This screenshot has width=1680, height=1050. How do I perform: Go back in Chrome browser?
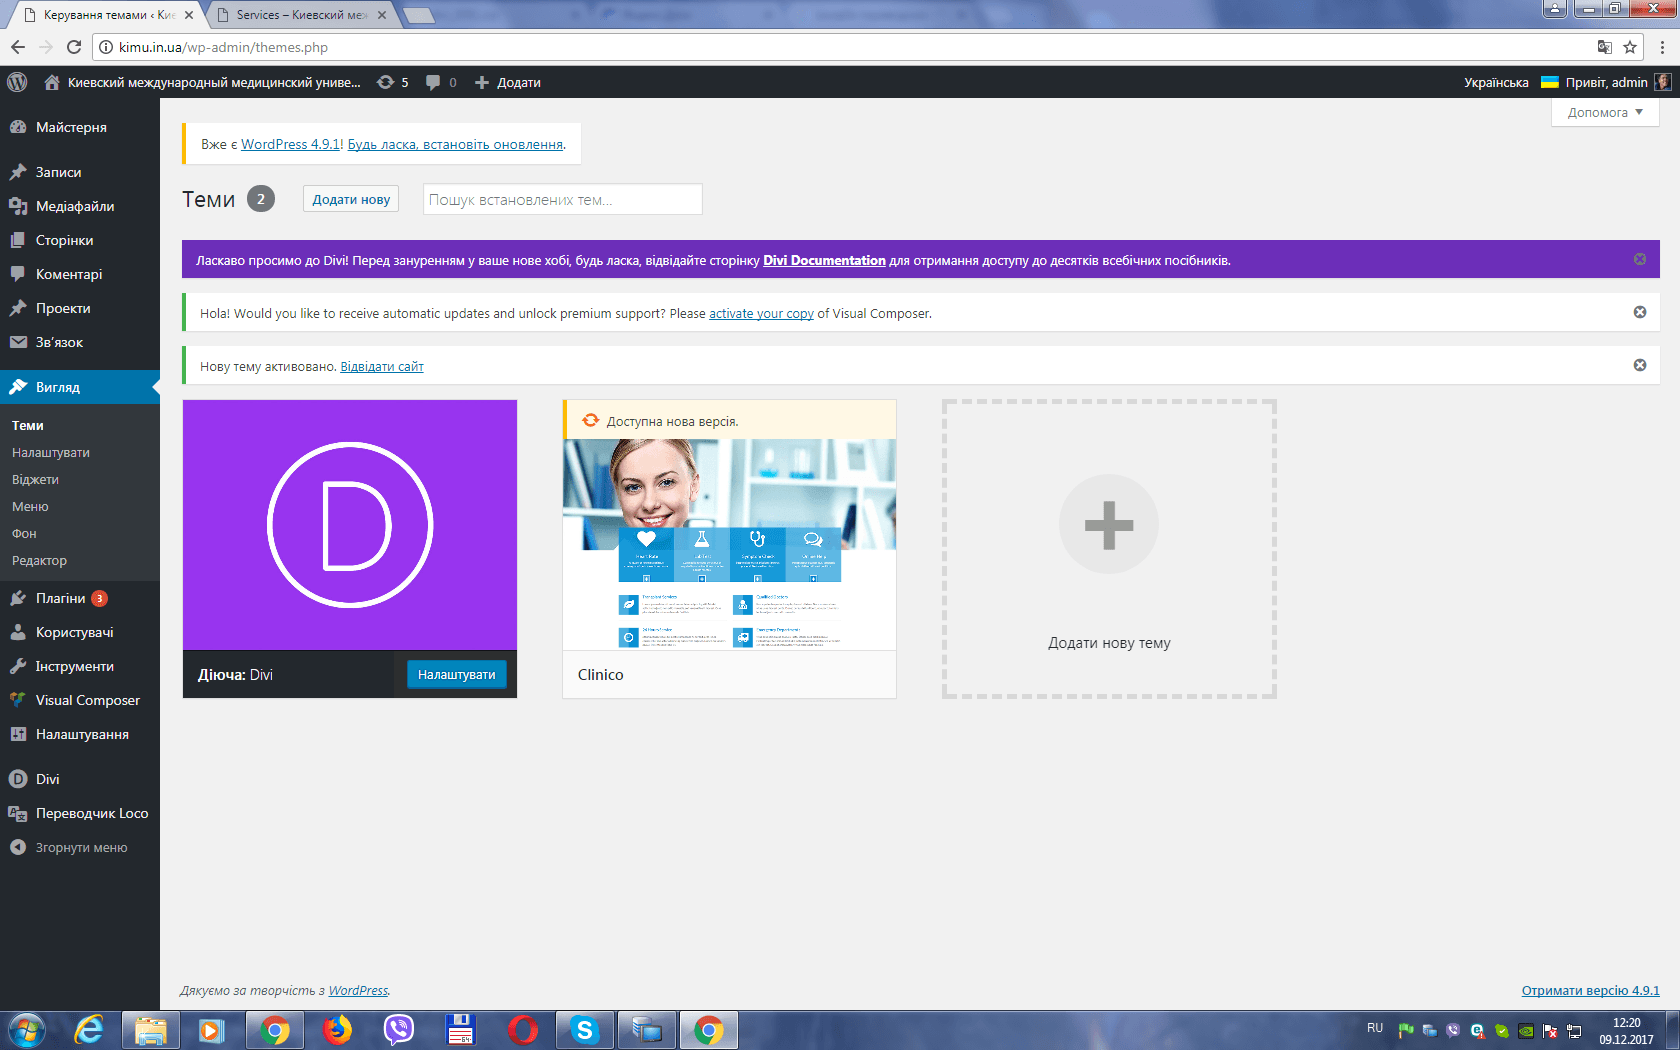18,47
